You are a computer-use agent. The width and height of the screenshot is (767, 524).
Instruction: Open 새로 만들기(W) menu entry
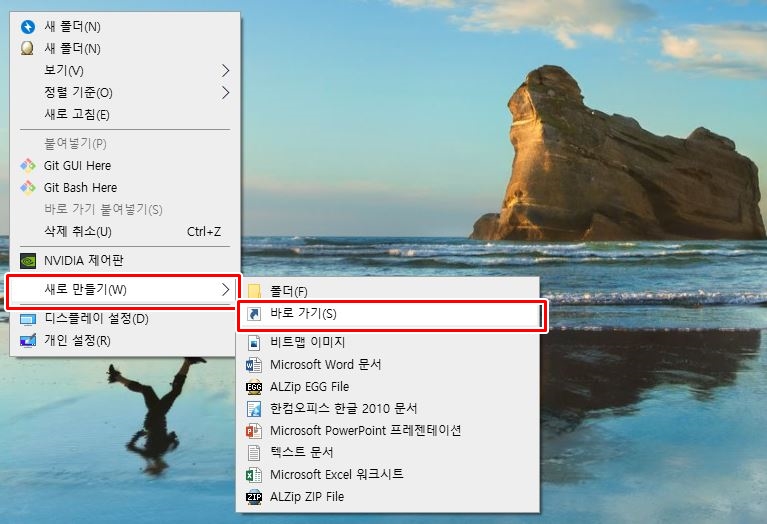coord(123,290)
